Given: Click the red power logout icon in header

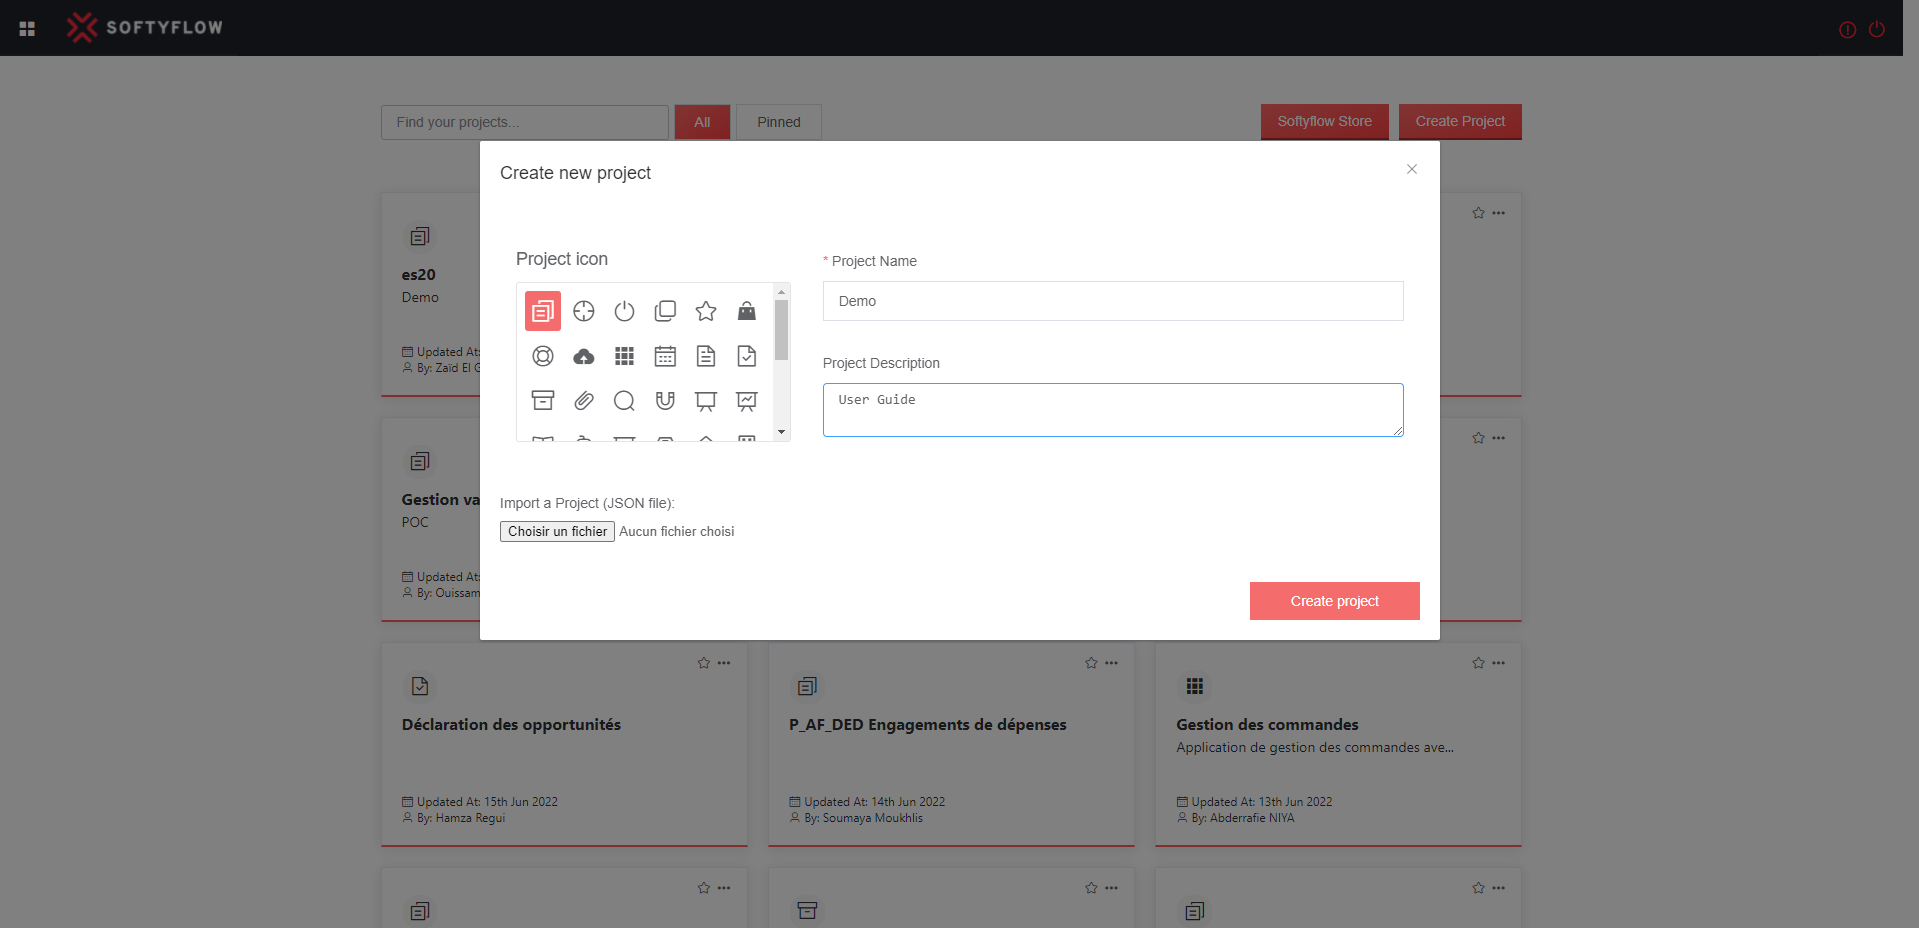Looking at the screenshot, I should [x=1877, y=29].
